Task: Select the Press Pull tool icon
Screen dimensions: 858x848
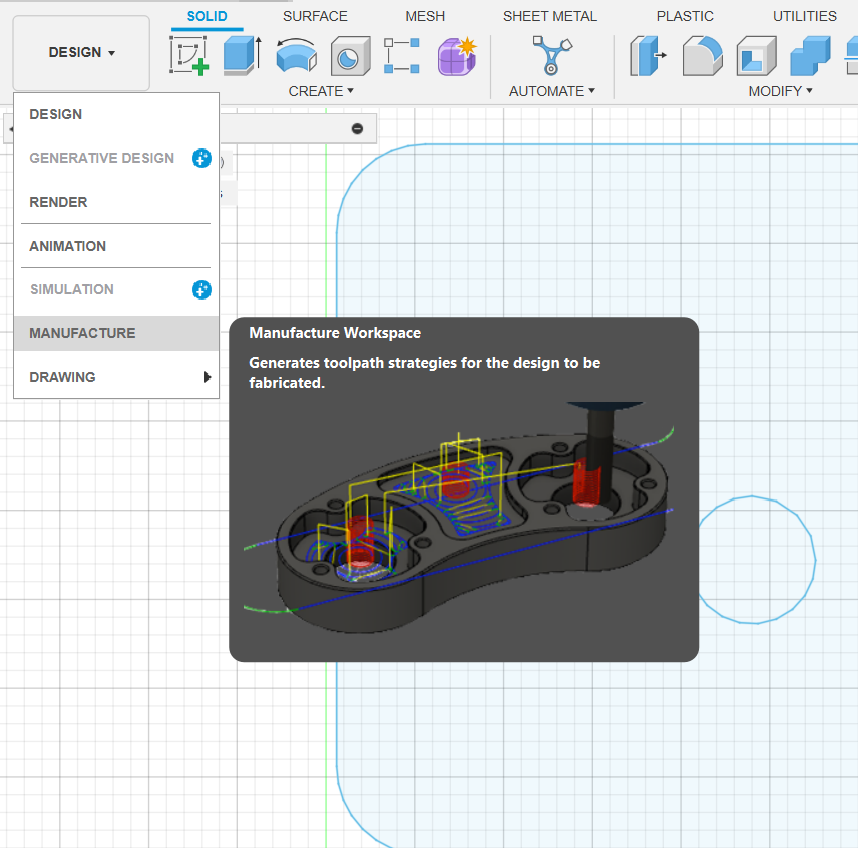Action: coord(648,55)
